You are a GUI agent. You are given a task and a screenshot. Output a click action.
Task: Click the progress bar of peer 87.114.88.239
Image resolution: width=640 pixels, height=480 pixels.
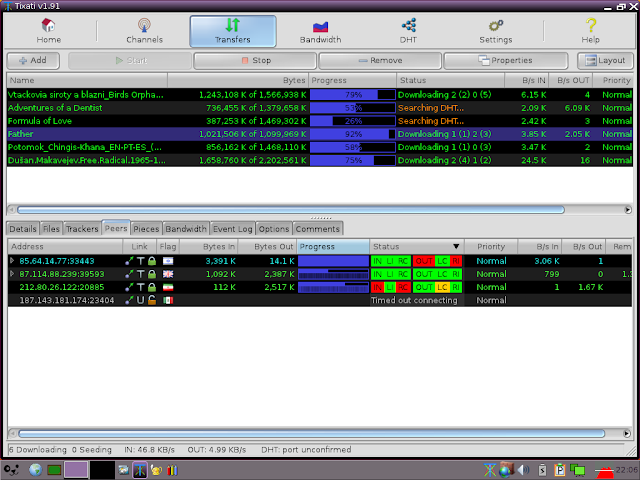(x=333, y=274)
